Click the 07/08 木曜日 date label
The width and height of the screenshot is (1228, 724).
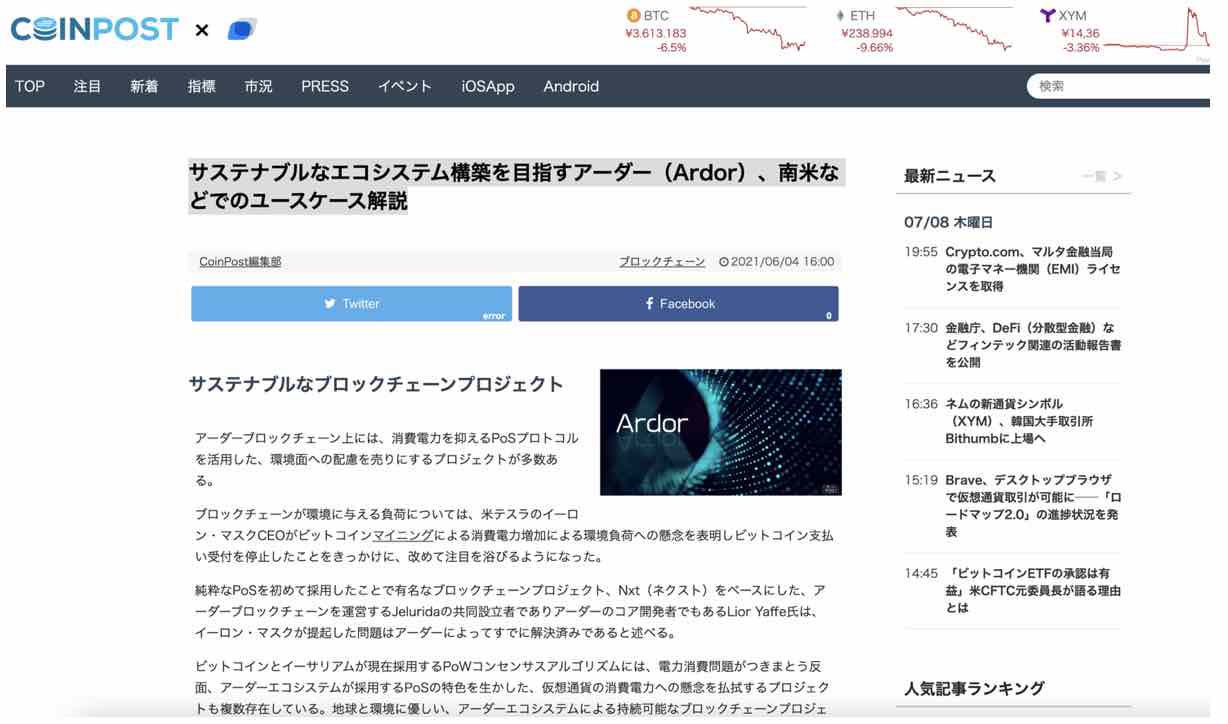point(948,222)
